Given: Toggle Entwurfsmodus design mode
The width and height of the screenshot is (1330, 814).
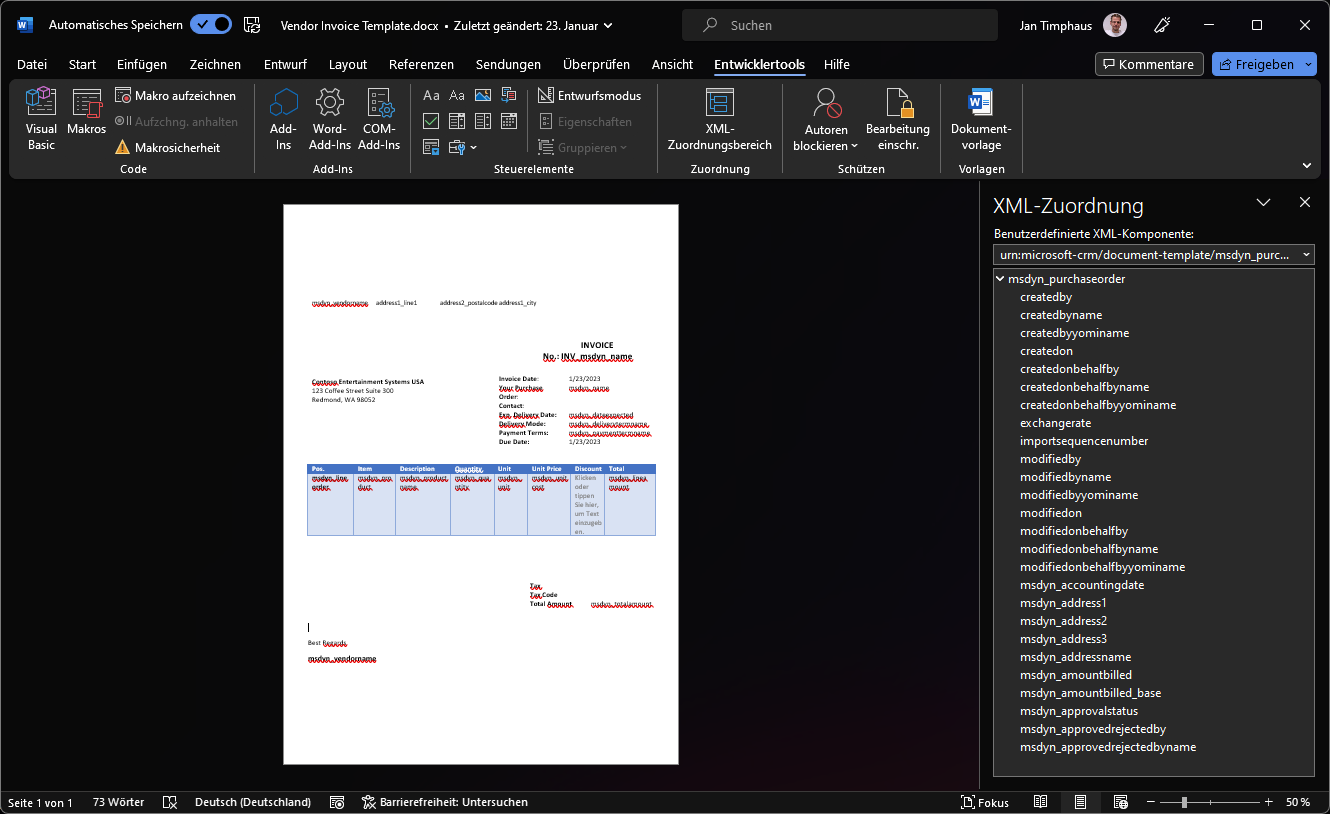Looking at the screenshot, I should coord(590,95).
